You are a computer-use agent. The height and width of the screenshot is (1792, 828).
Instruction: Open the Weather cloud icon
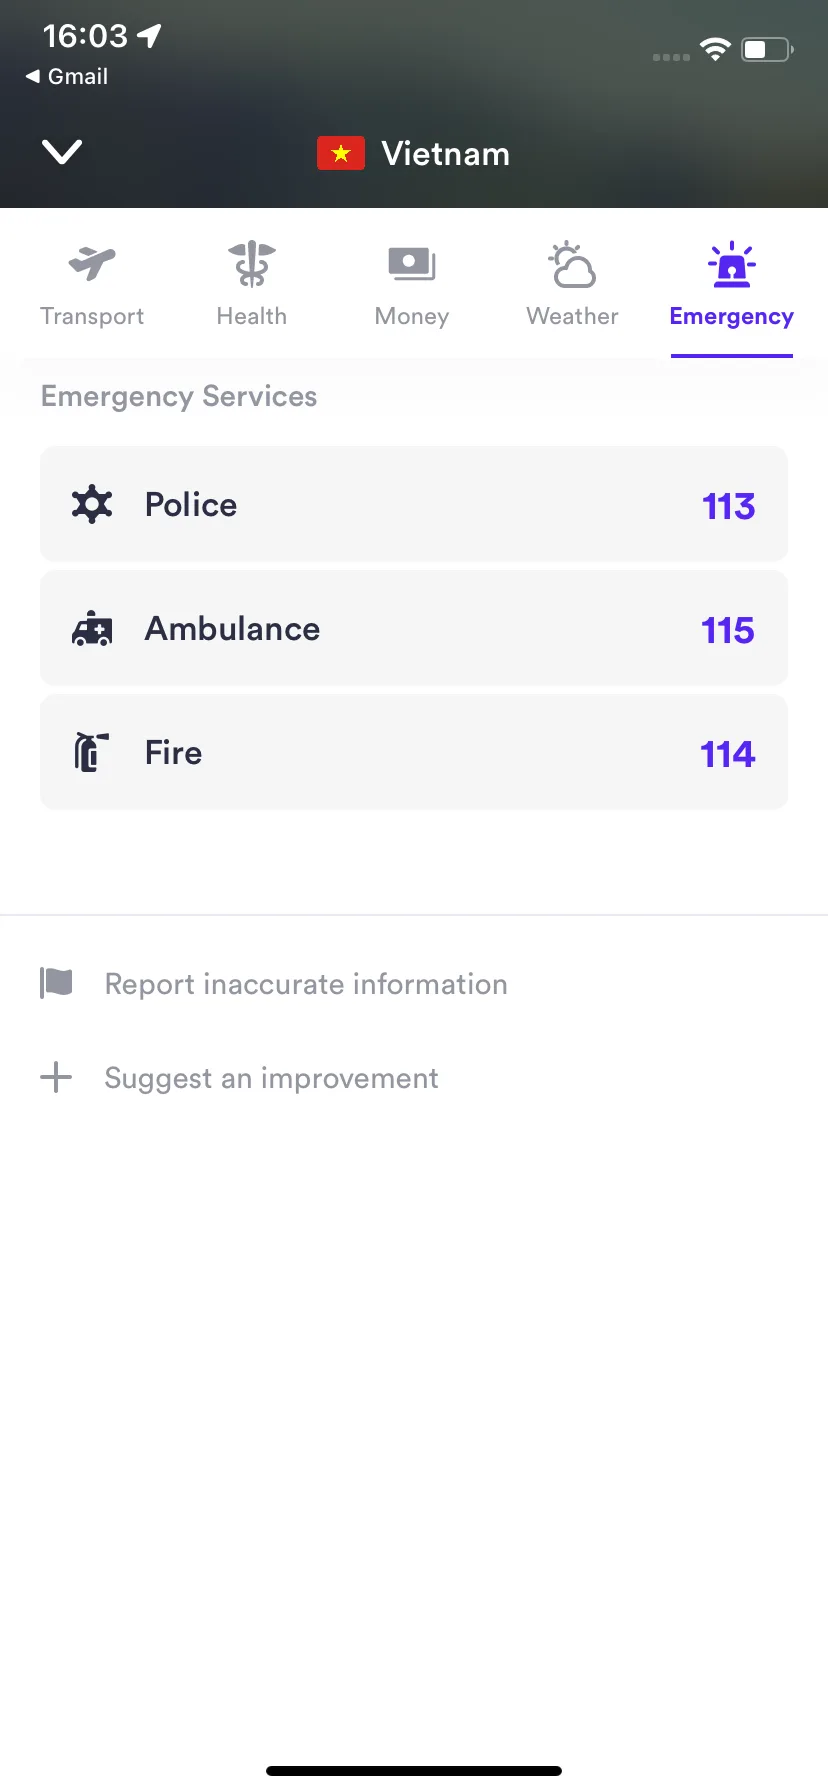(x=572, y=264)
